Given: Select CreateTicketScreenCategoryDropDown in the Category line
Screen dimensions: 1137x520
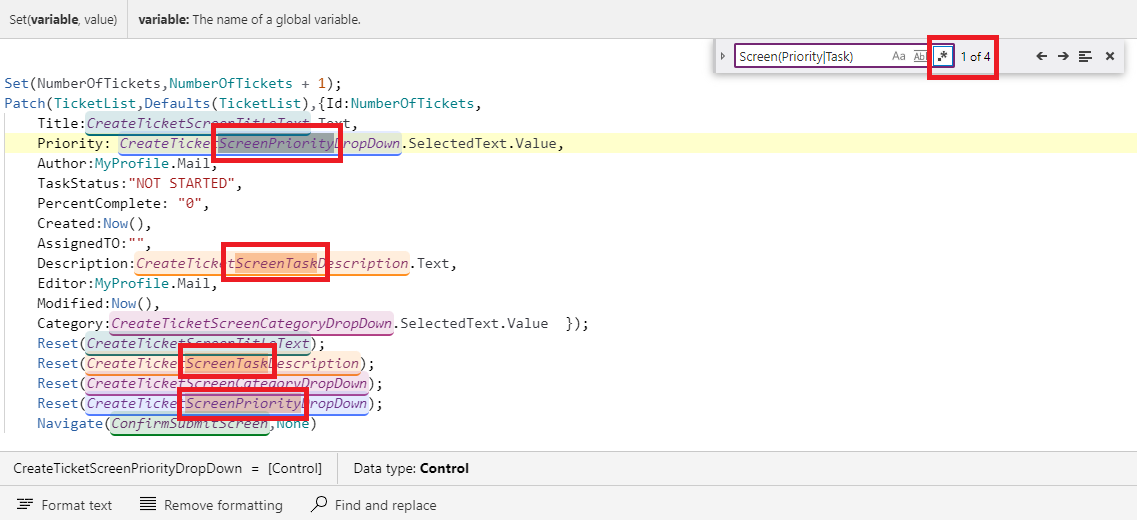Looking at the screenshot, I should pyautogui.click(x=252, y=323).
